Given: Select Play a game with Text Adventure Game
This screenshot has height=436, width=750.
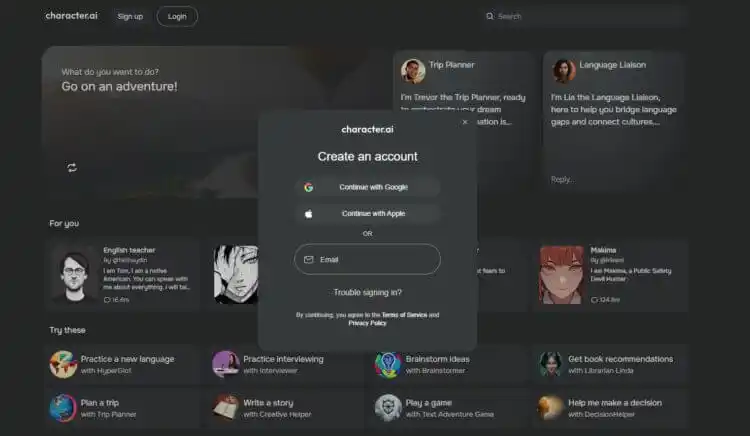Looking at the screenshot, I should point(448,408).
